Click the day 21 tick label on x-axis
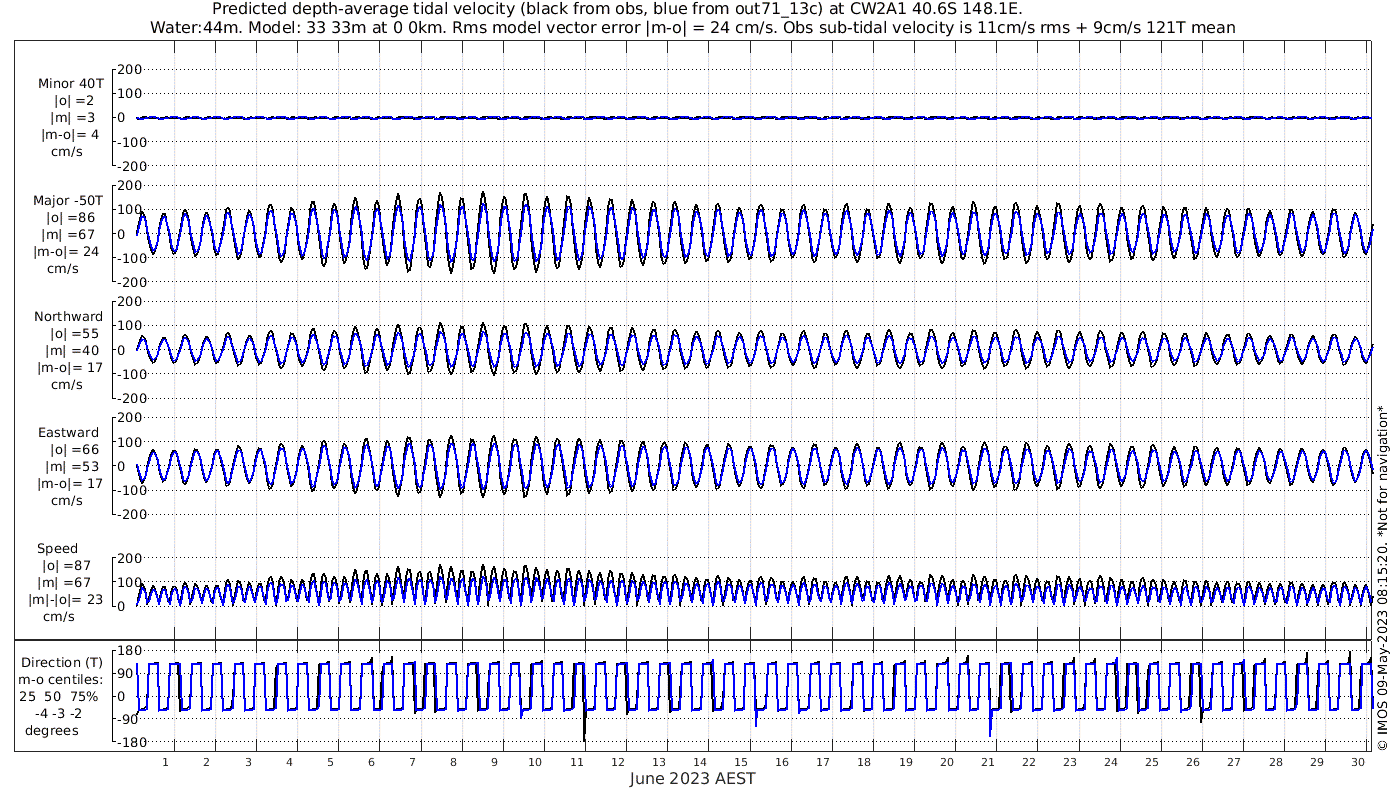Image resolution: width=1400 pixels, height=800 pixels. click(x=988, y=762)
